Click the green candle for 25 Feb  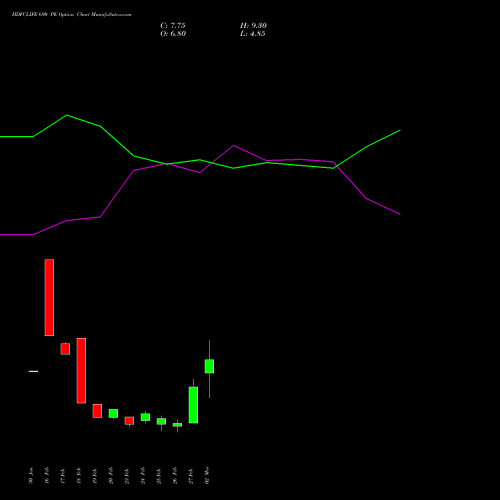161,421
